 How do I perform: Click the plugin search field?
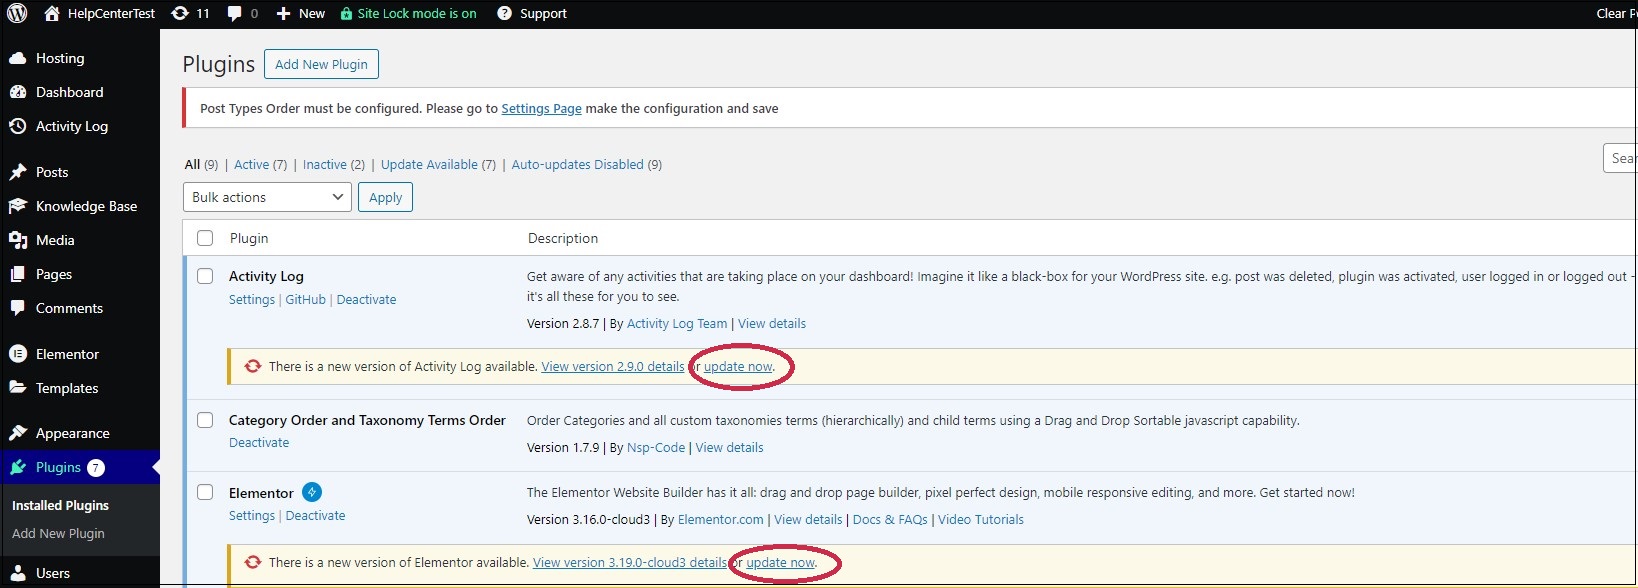(x=1620, y=158)
